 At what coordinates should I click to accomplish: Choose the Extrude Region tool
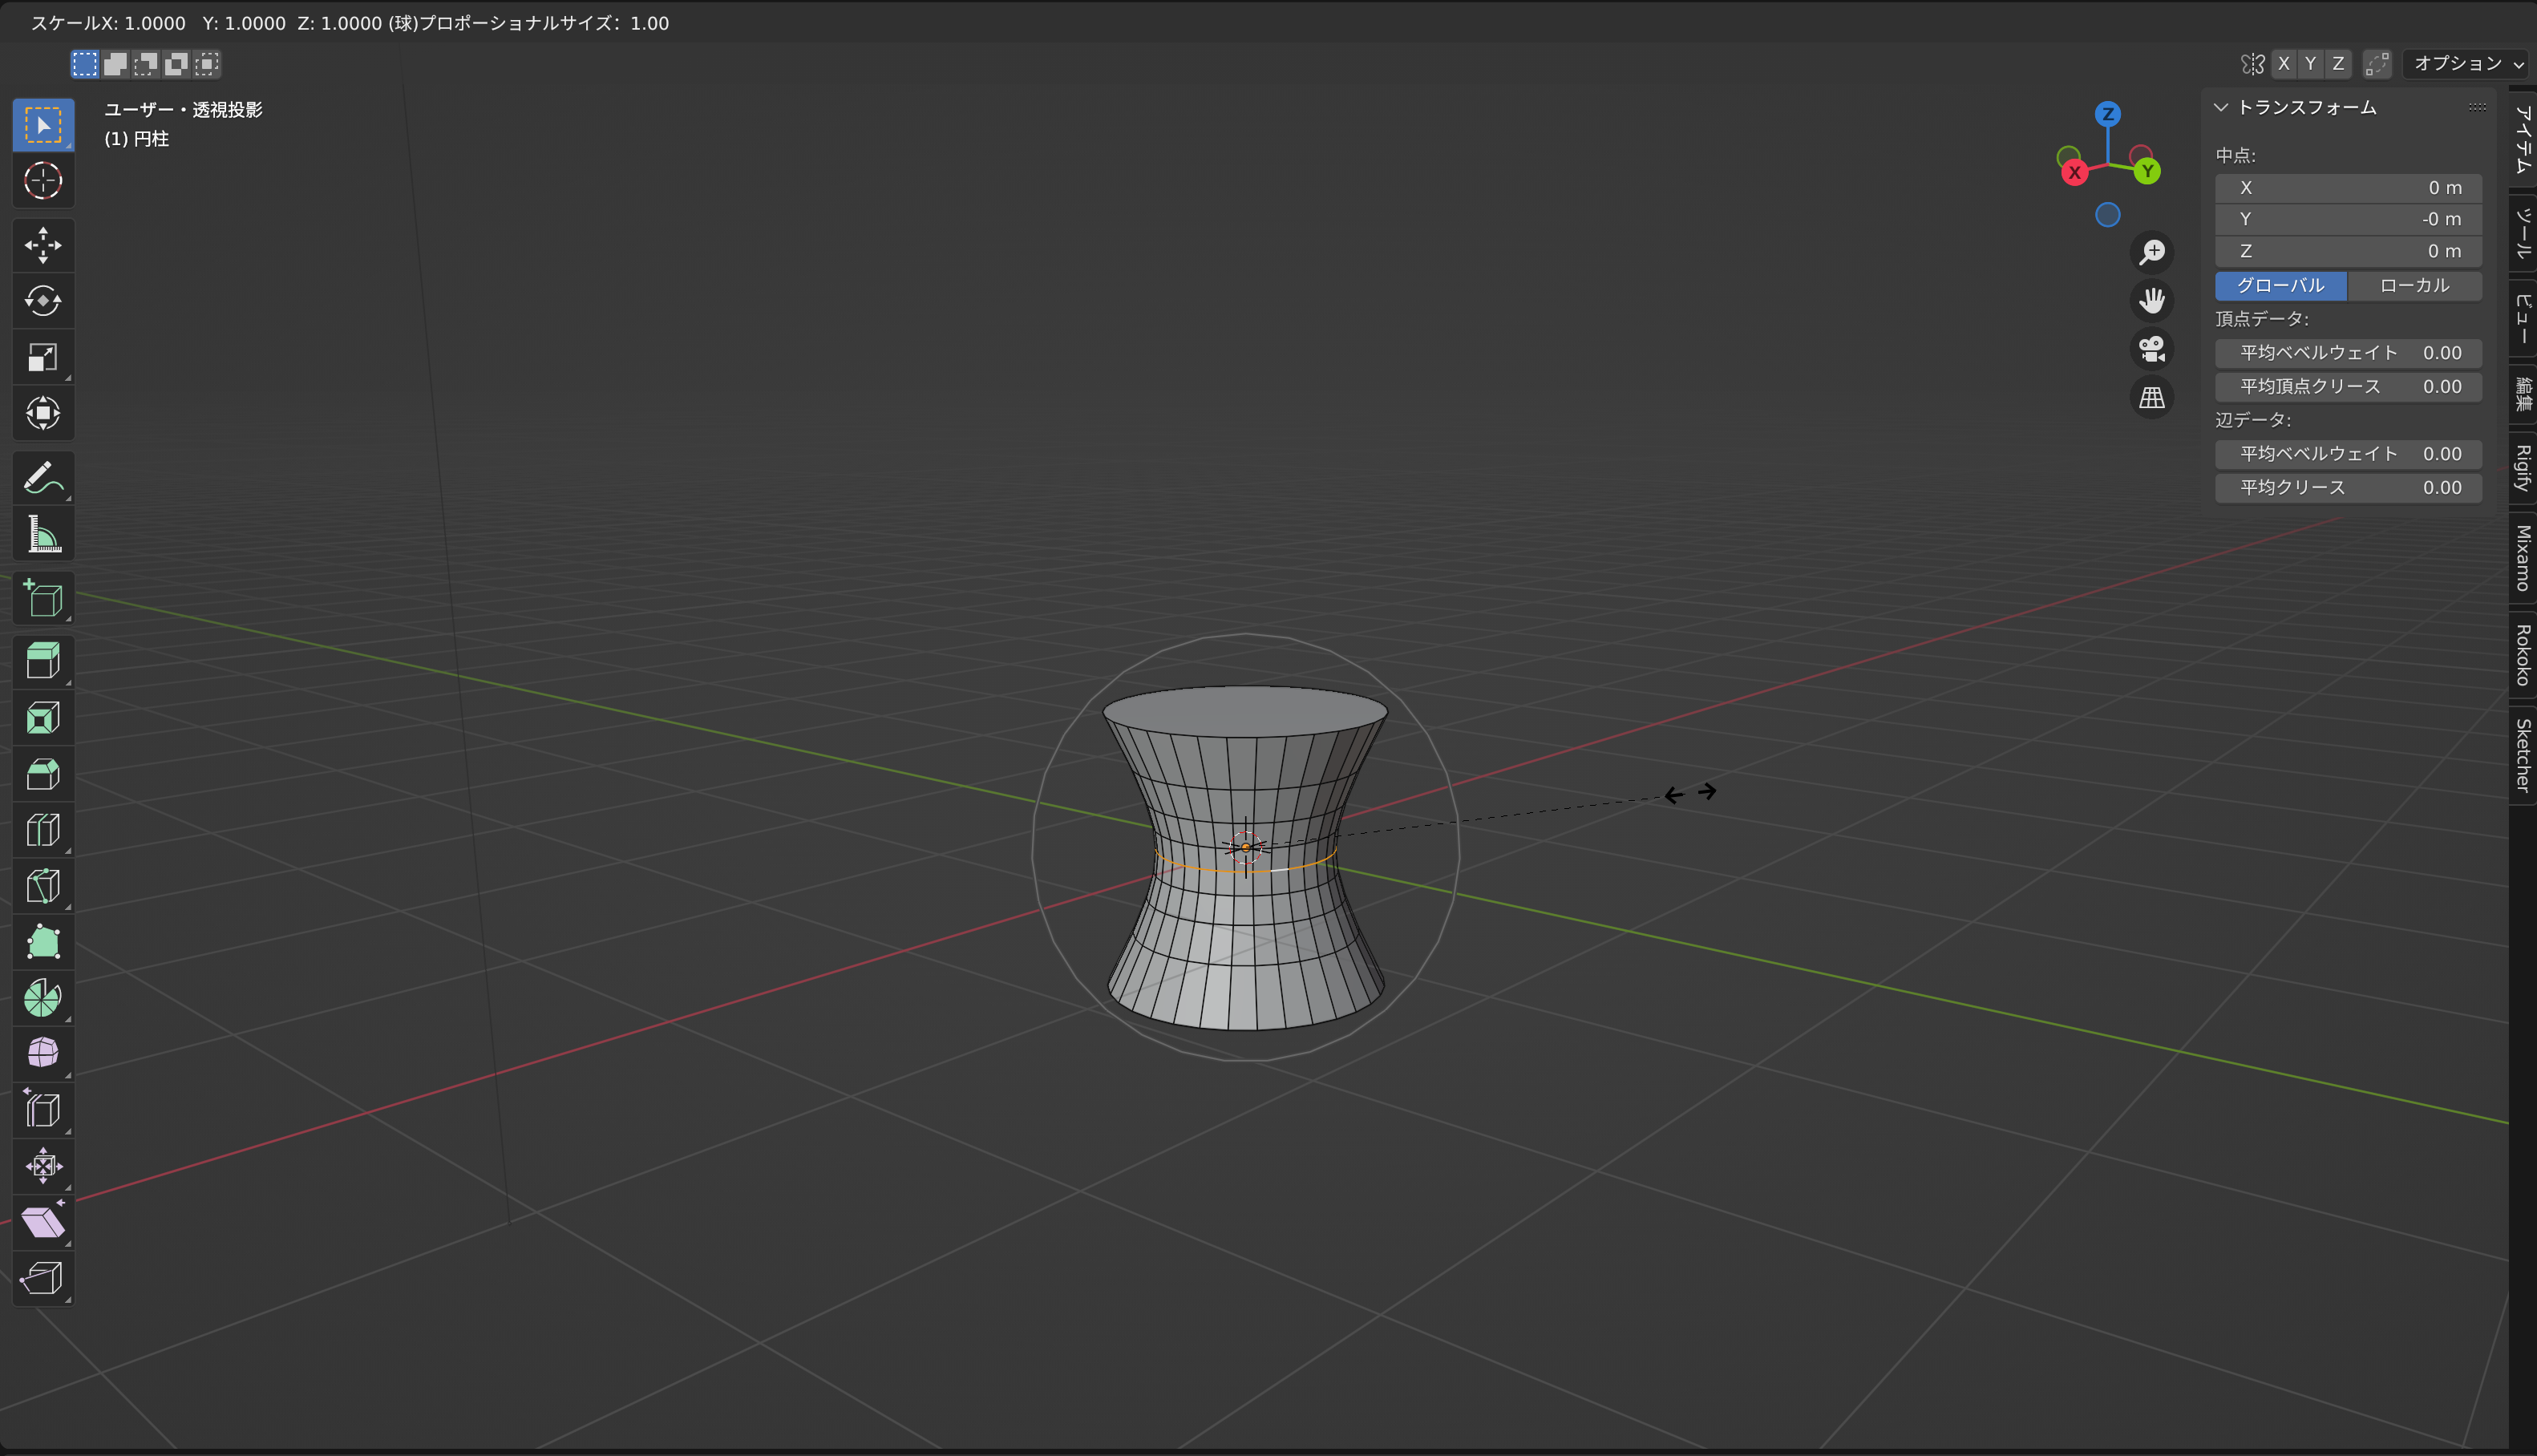(x=43, y=662)
